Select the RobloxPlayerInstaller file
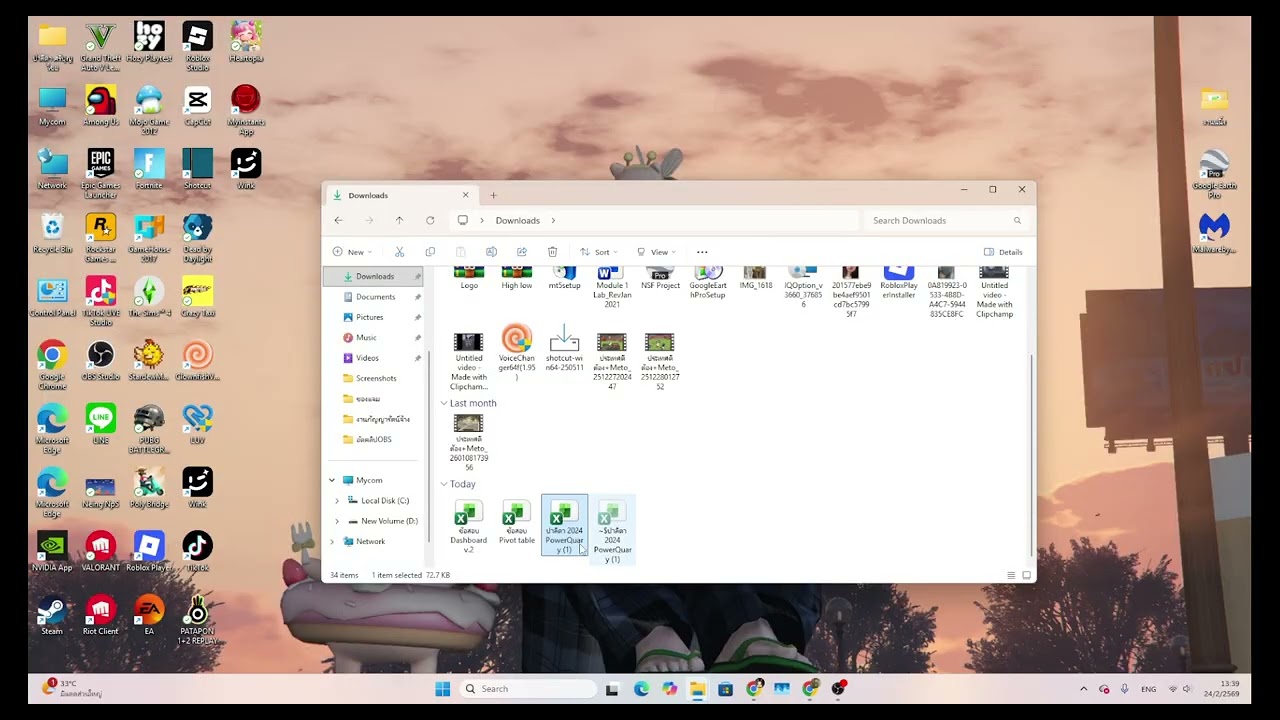Screen dimensions: 1280x720 pos(898,284)
